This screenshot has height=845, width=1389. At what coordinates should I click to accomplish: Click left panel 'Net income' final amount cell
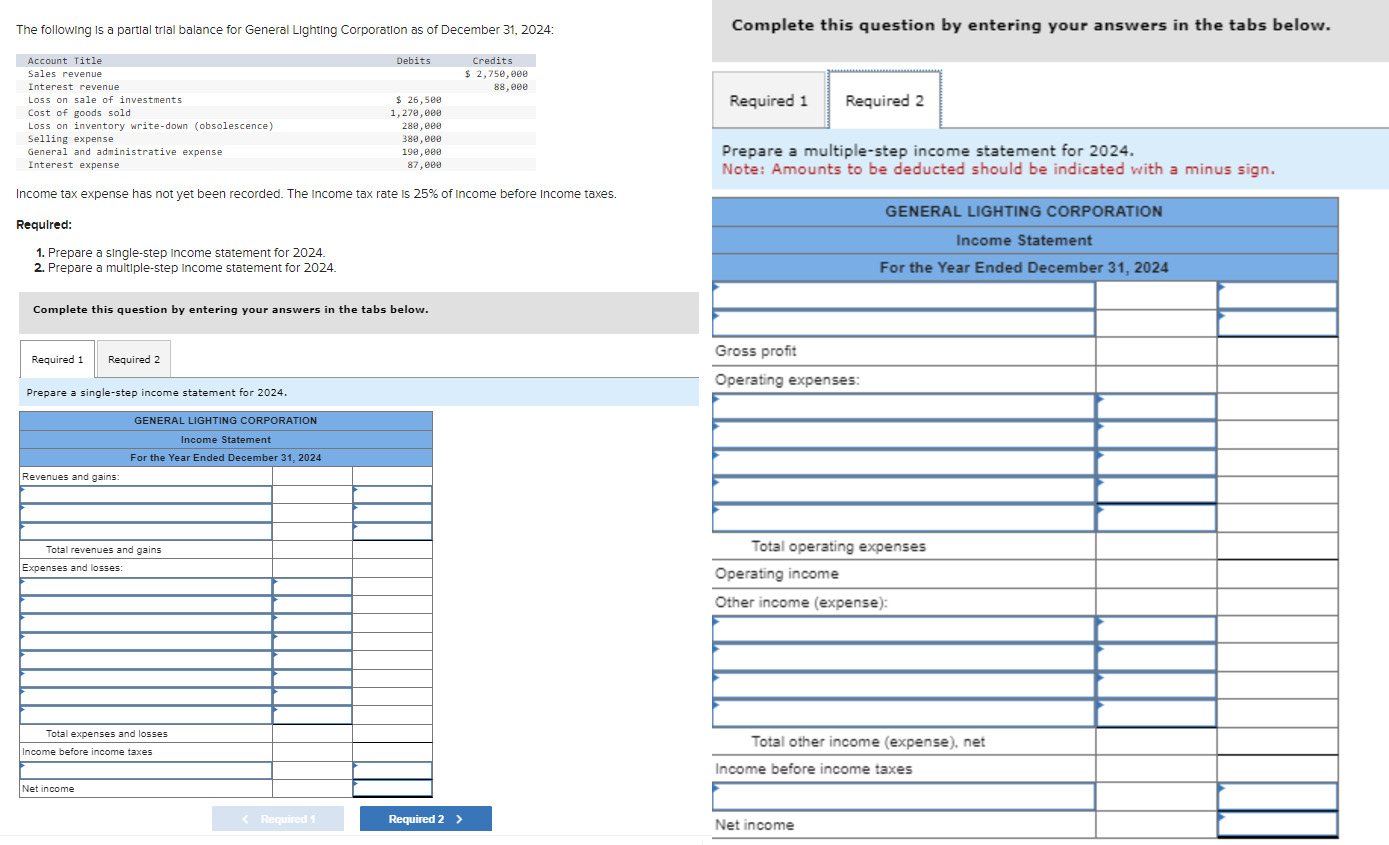click(x=392, y=789)
